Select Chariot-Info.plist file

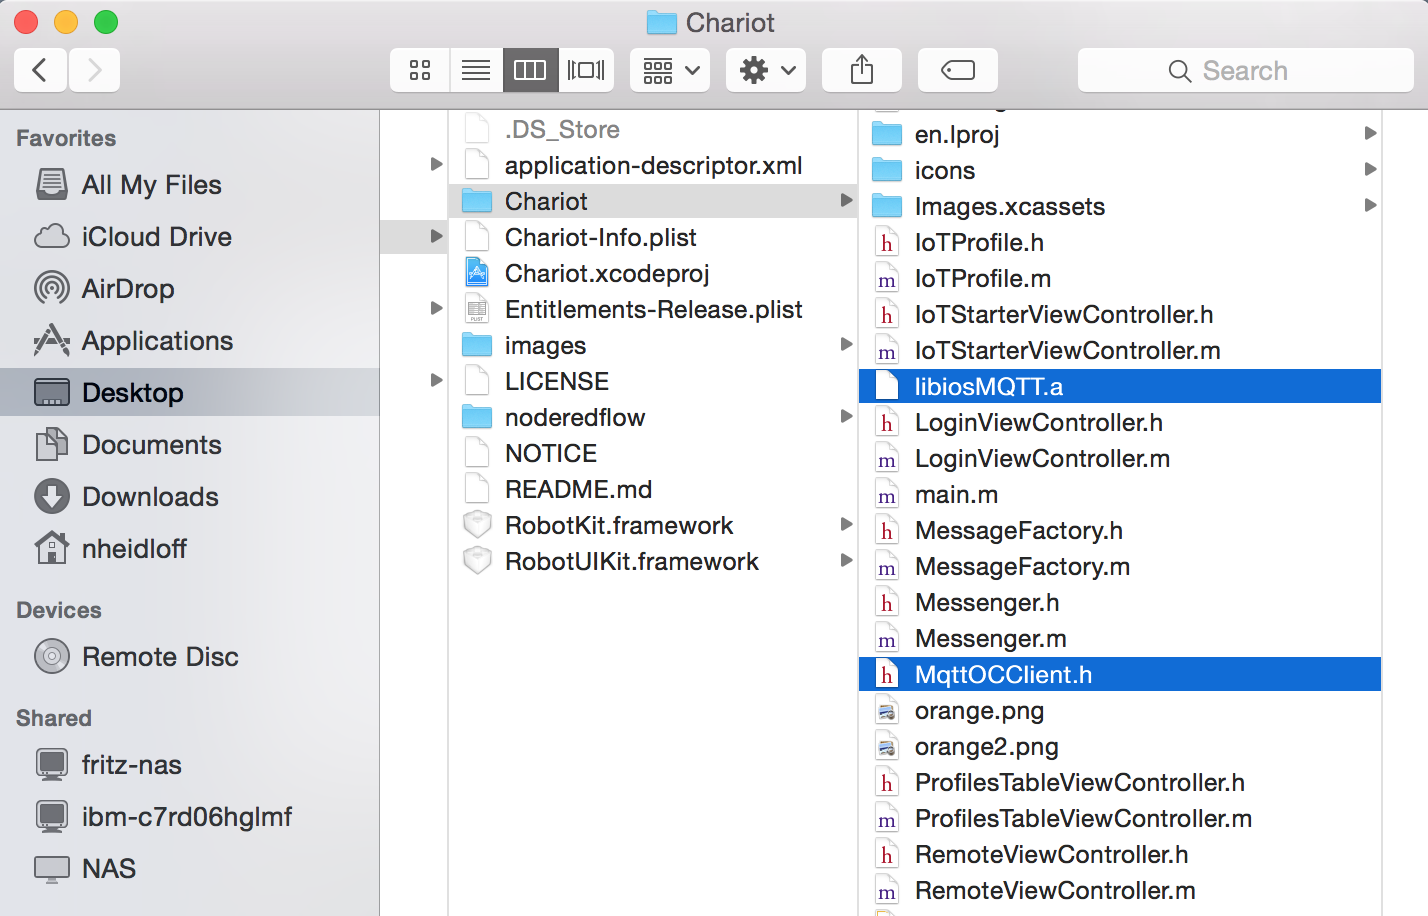[x=653, y=237]
